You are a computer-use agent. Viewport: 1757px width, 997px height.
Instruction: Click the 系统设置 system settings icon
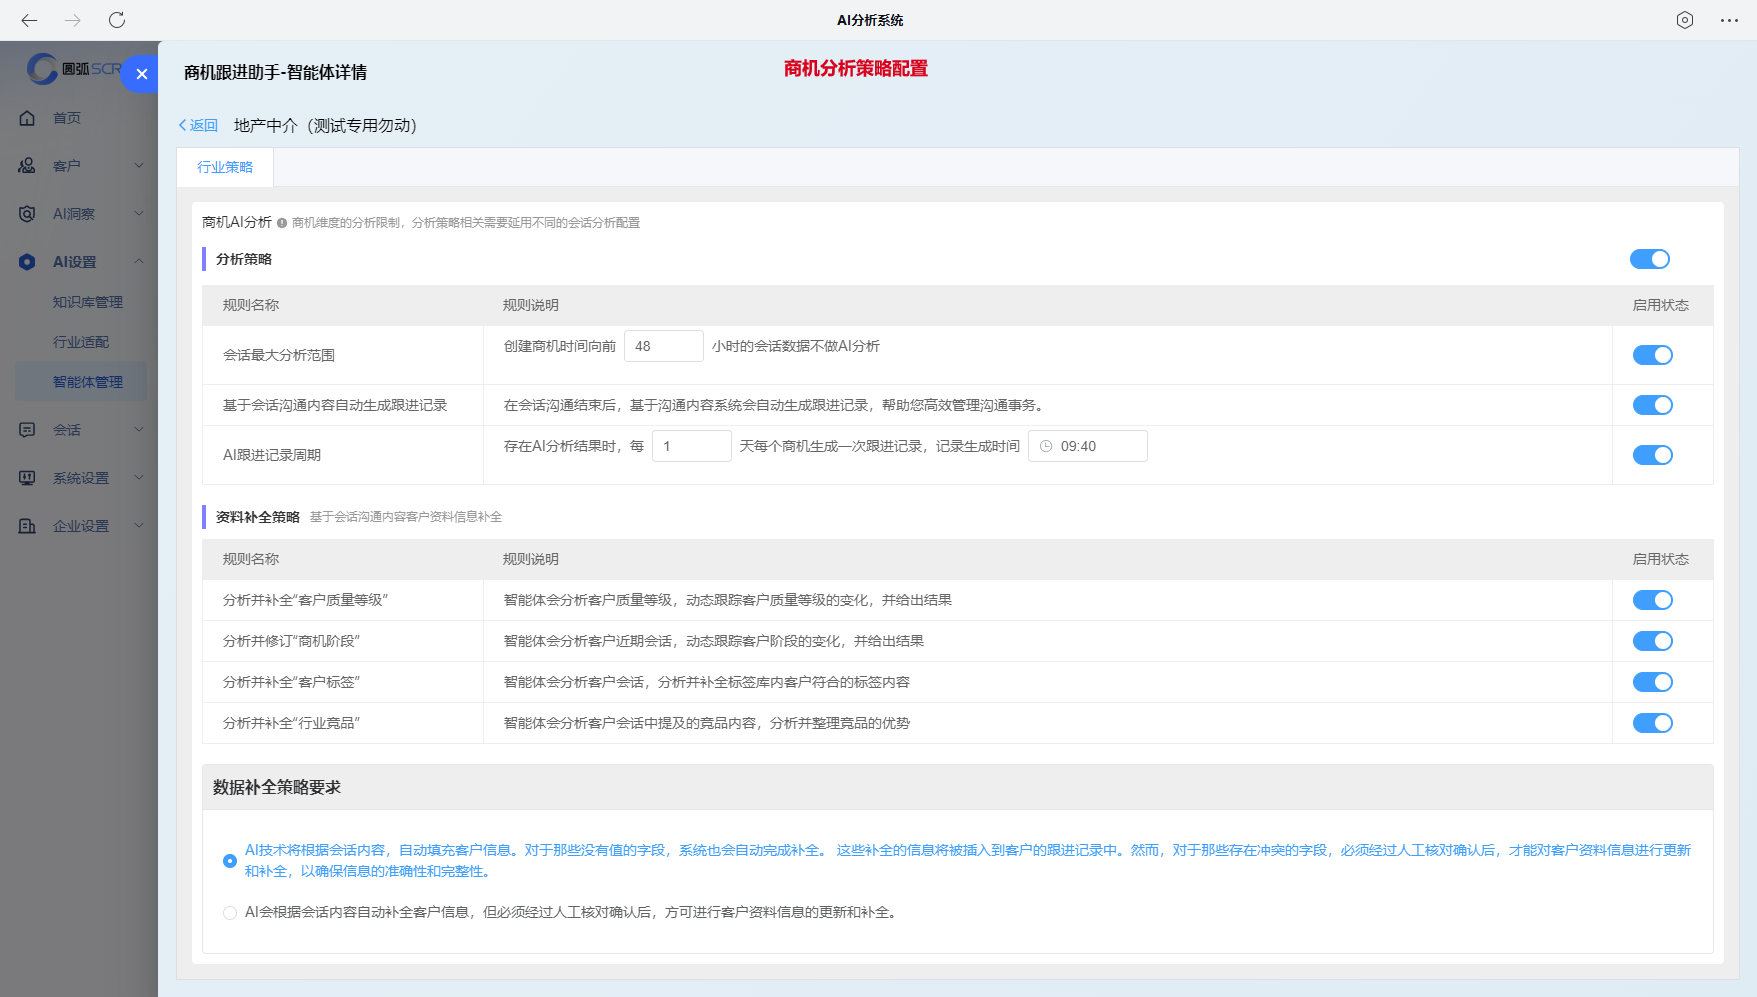pyautogui.click(x=27, y=477)
